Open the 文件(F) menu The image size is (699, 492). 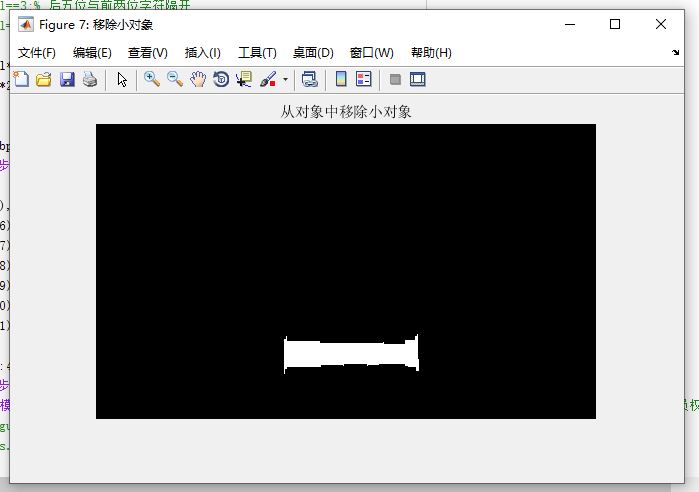click(37, 53)
